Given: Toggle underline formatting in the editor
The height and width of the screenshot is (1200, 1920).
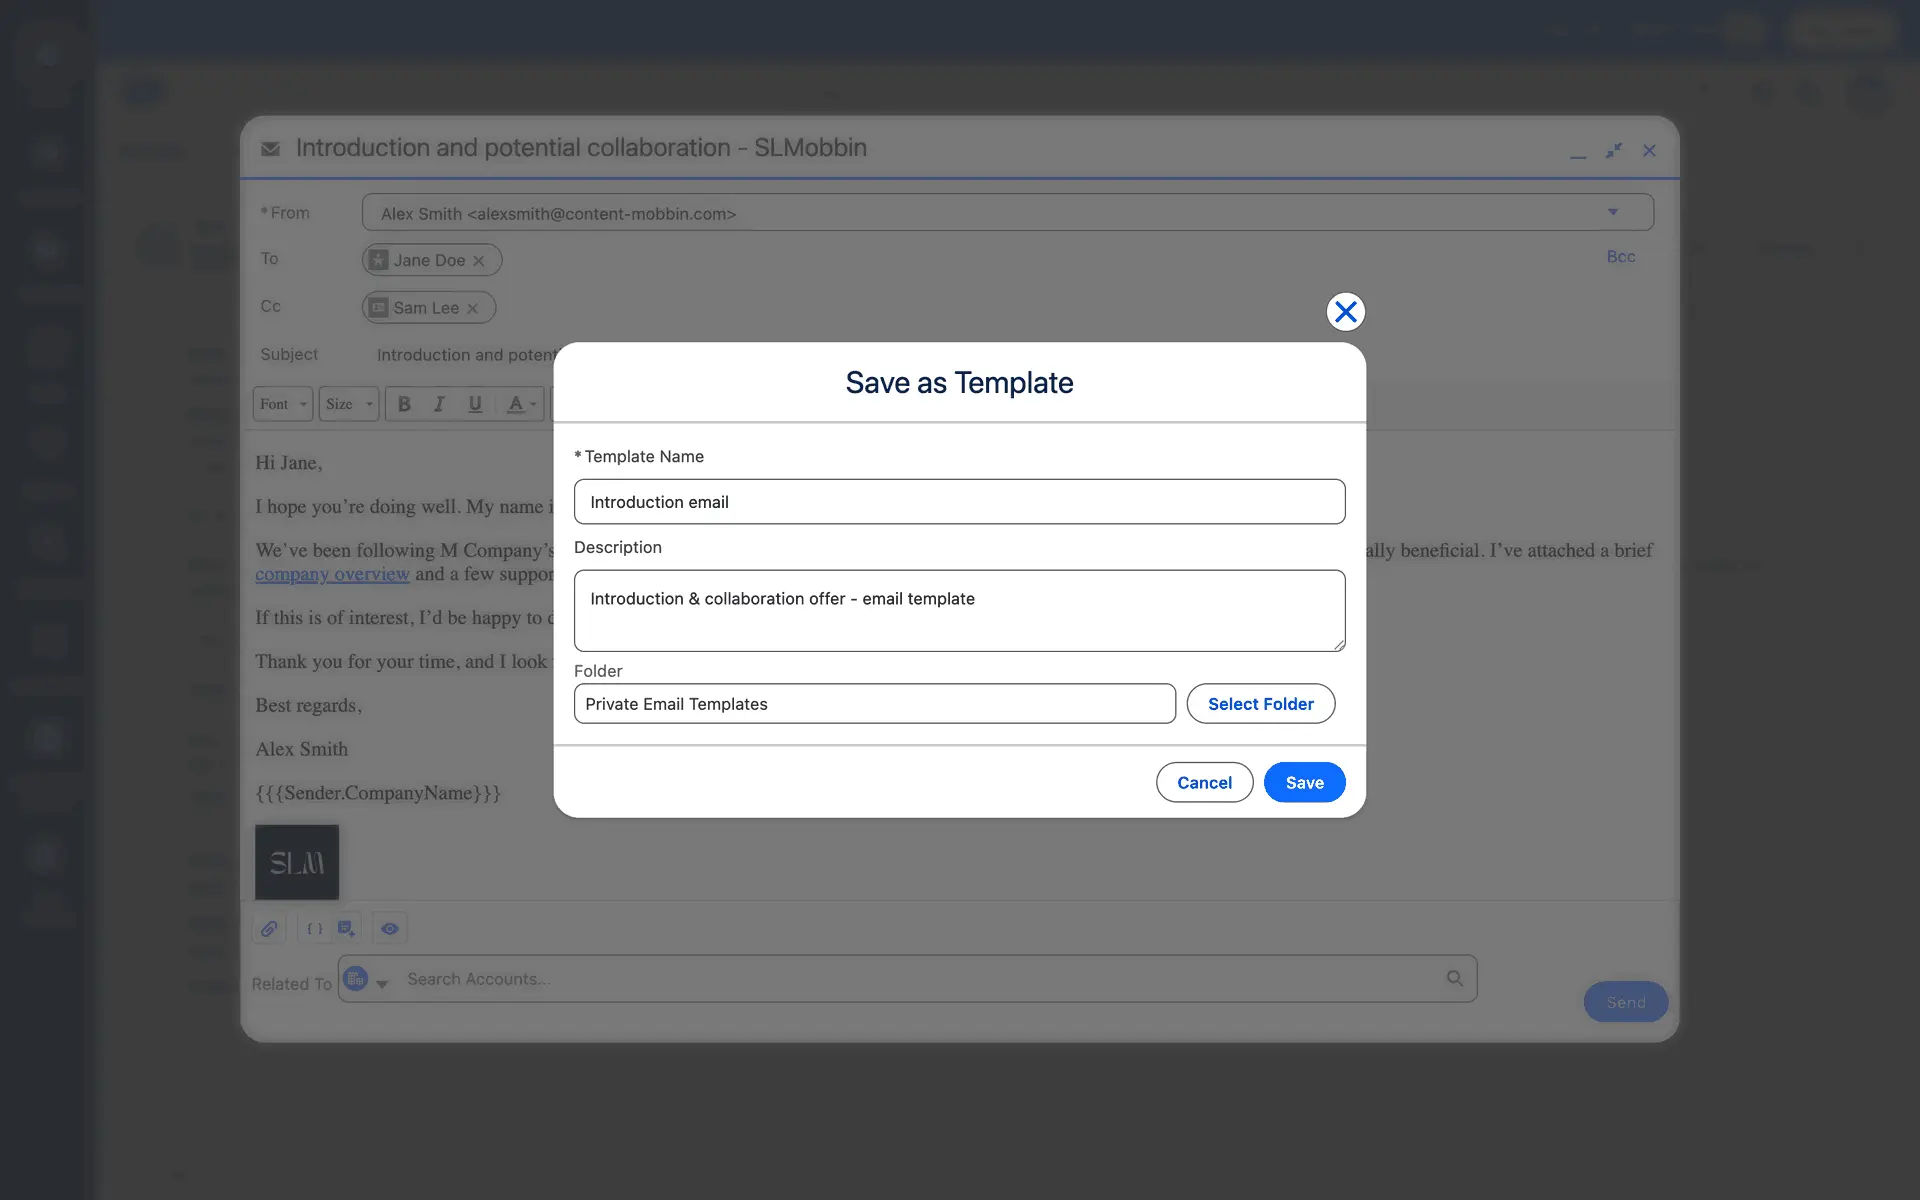Looking at the screenshot, I should (475, 404).
